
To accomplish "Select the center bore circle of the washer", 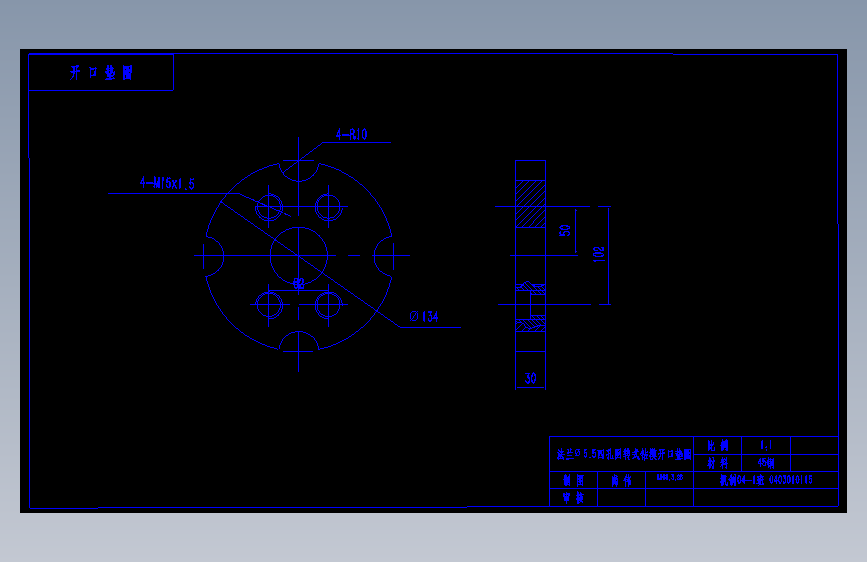I will click(x=299, y=256).
